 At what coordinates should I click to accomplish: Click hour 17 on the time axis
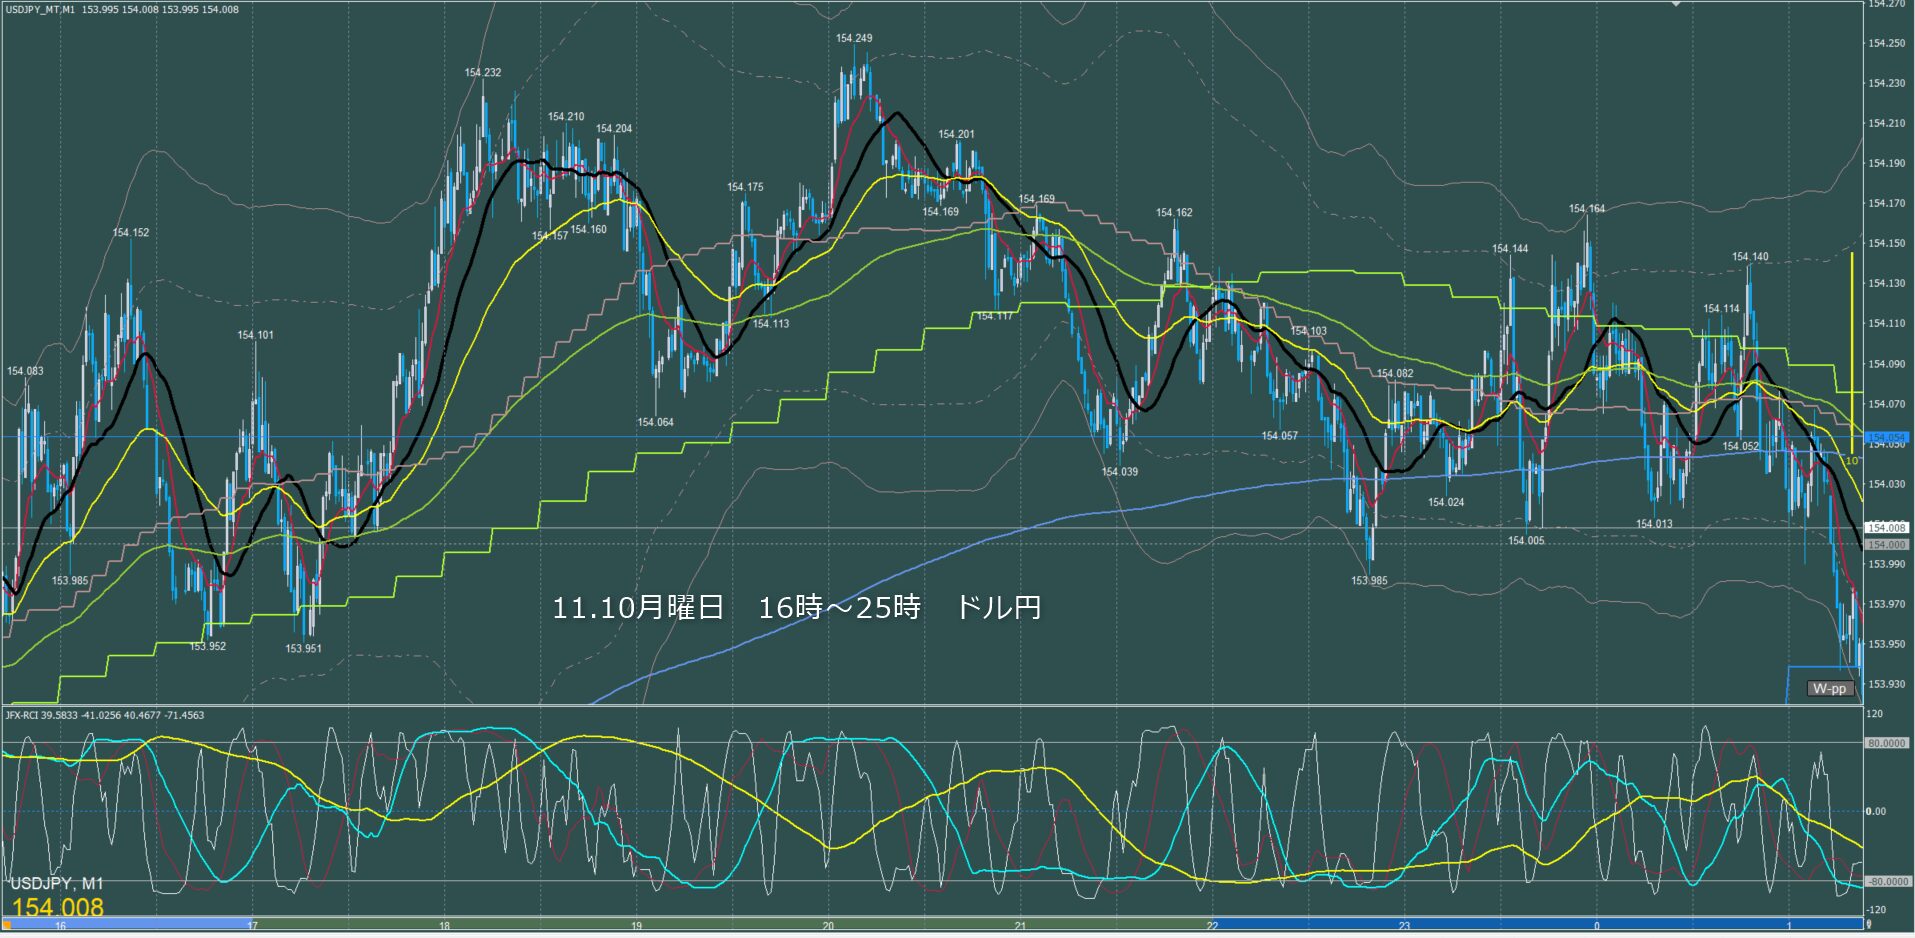click(x=252, y=926)
